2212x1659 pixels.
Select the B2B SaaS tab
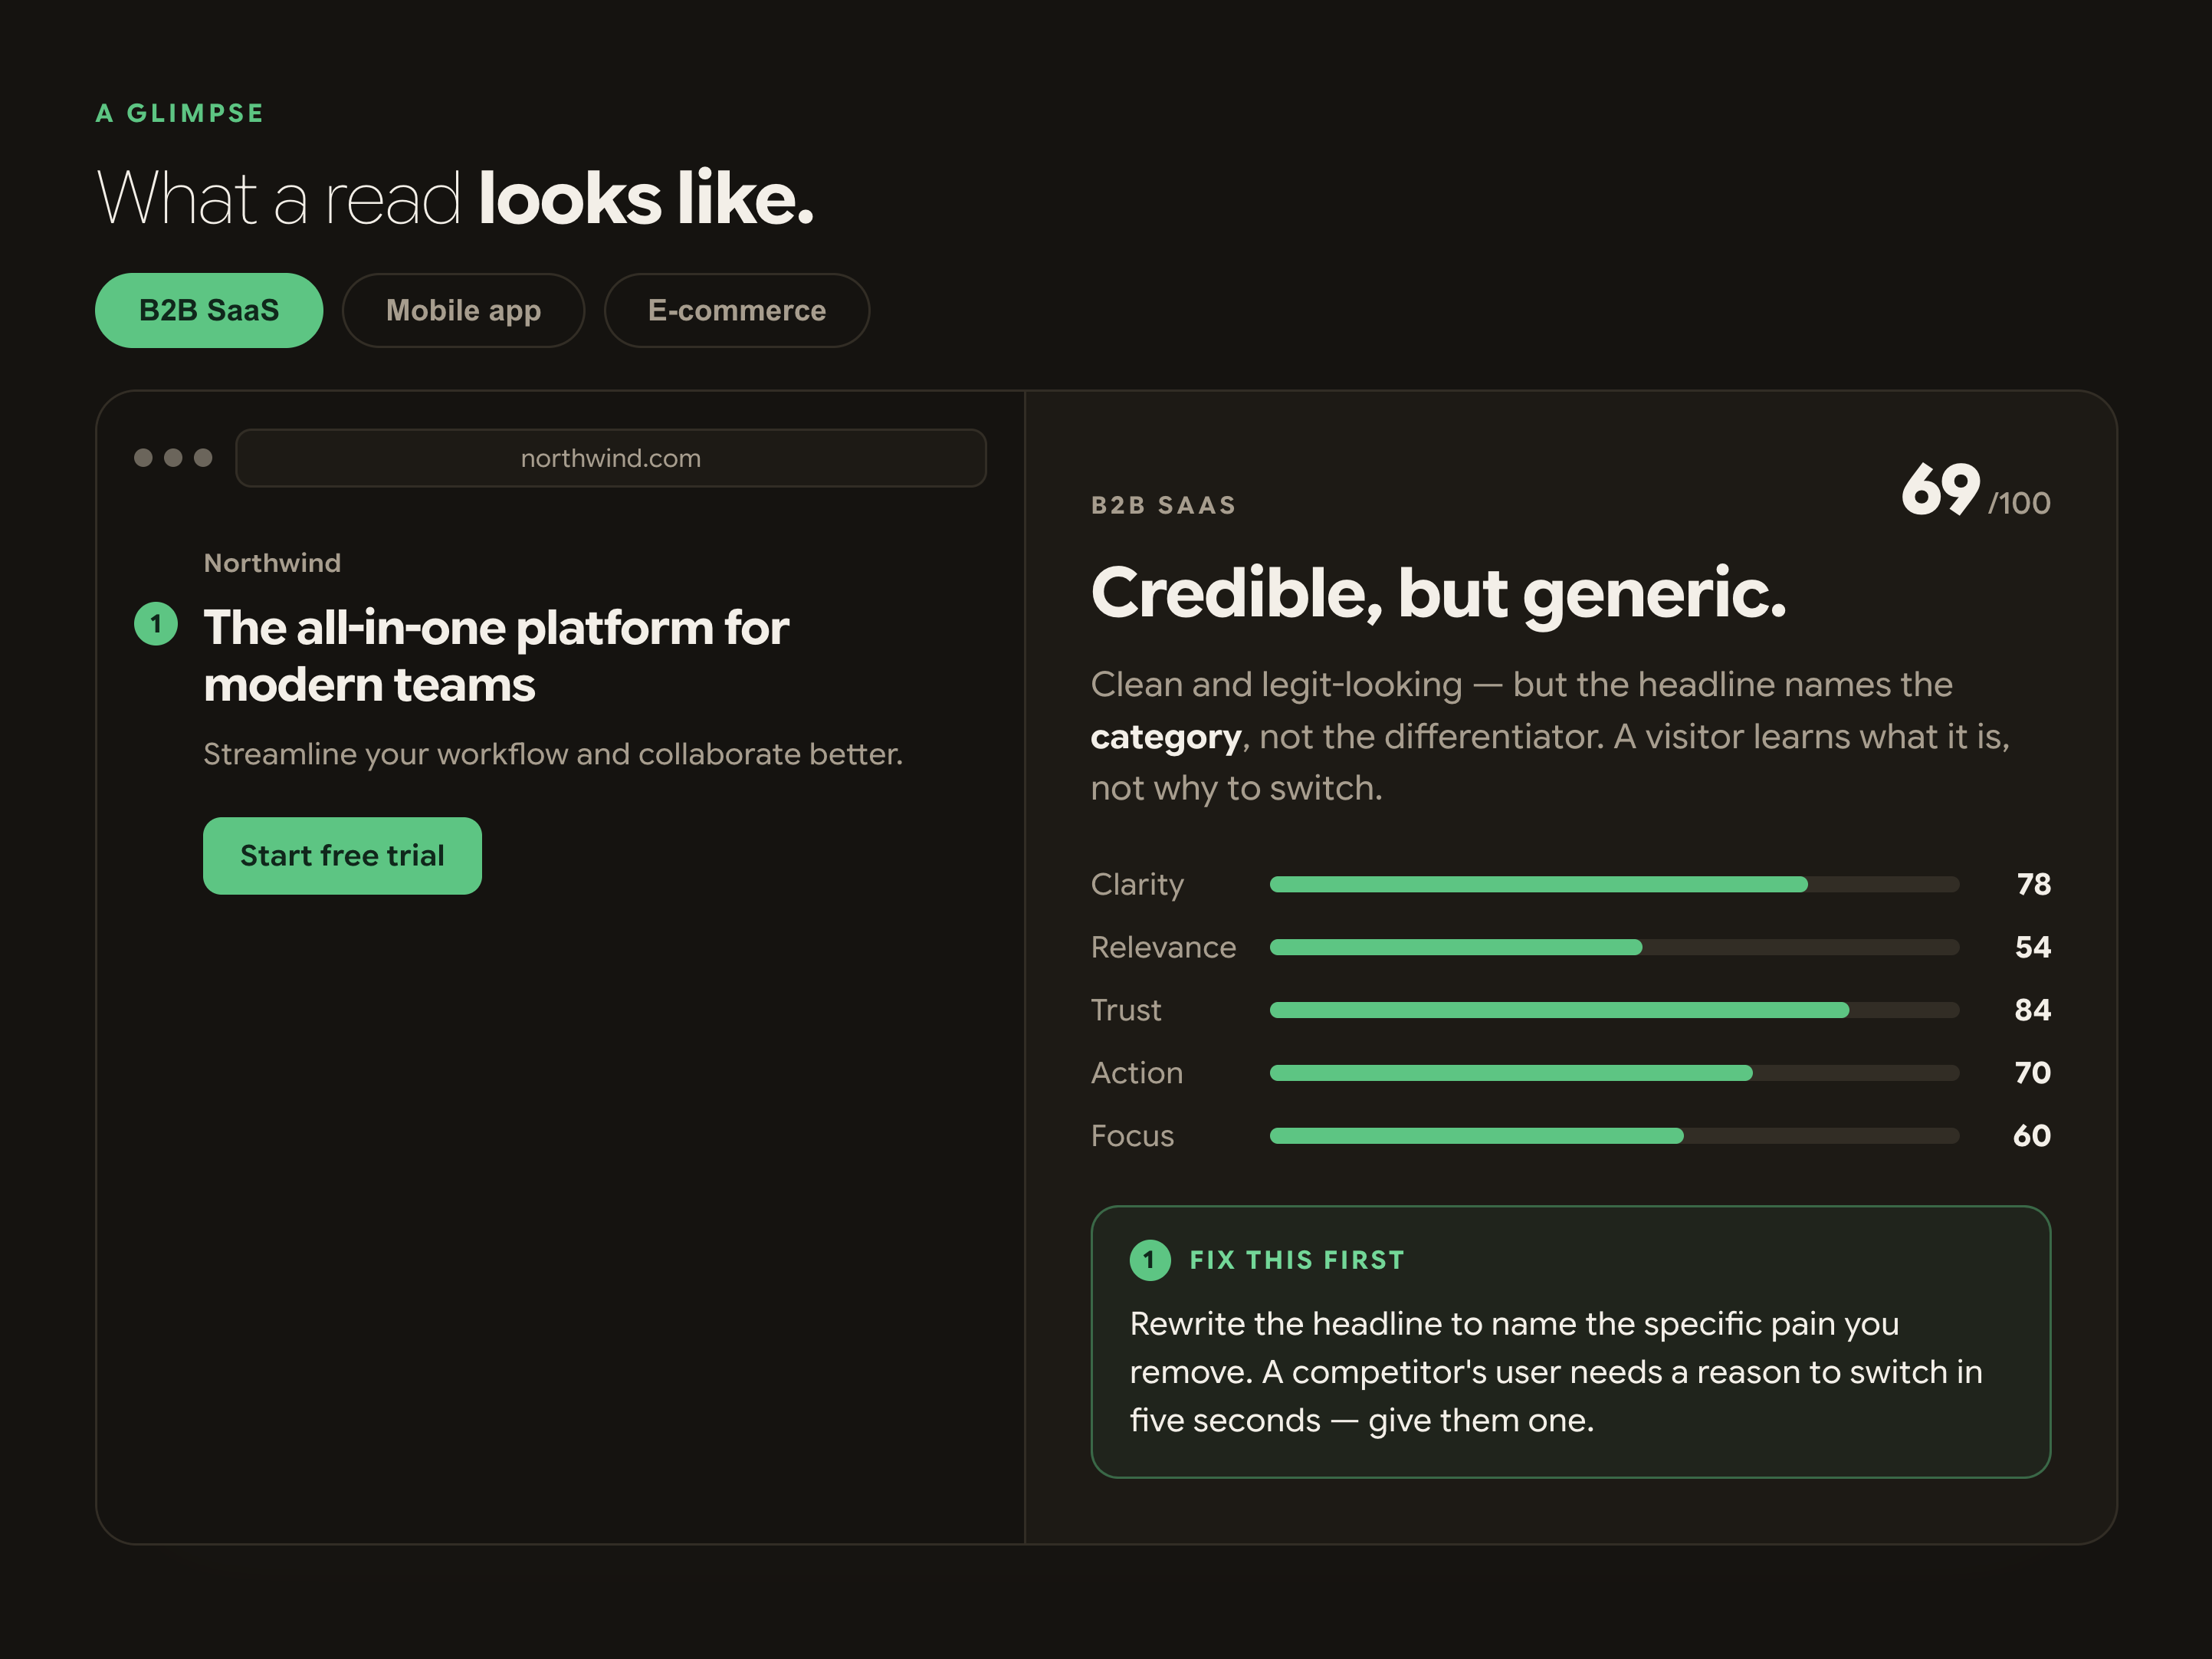209,310
